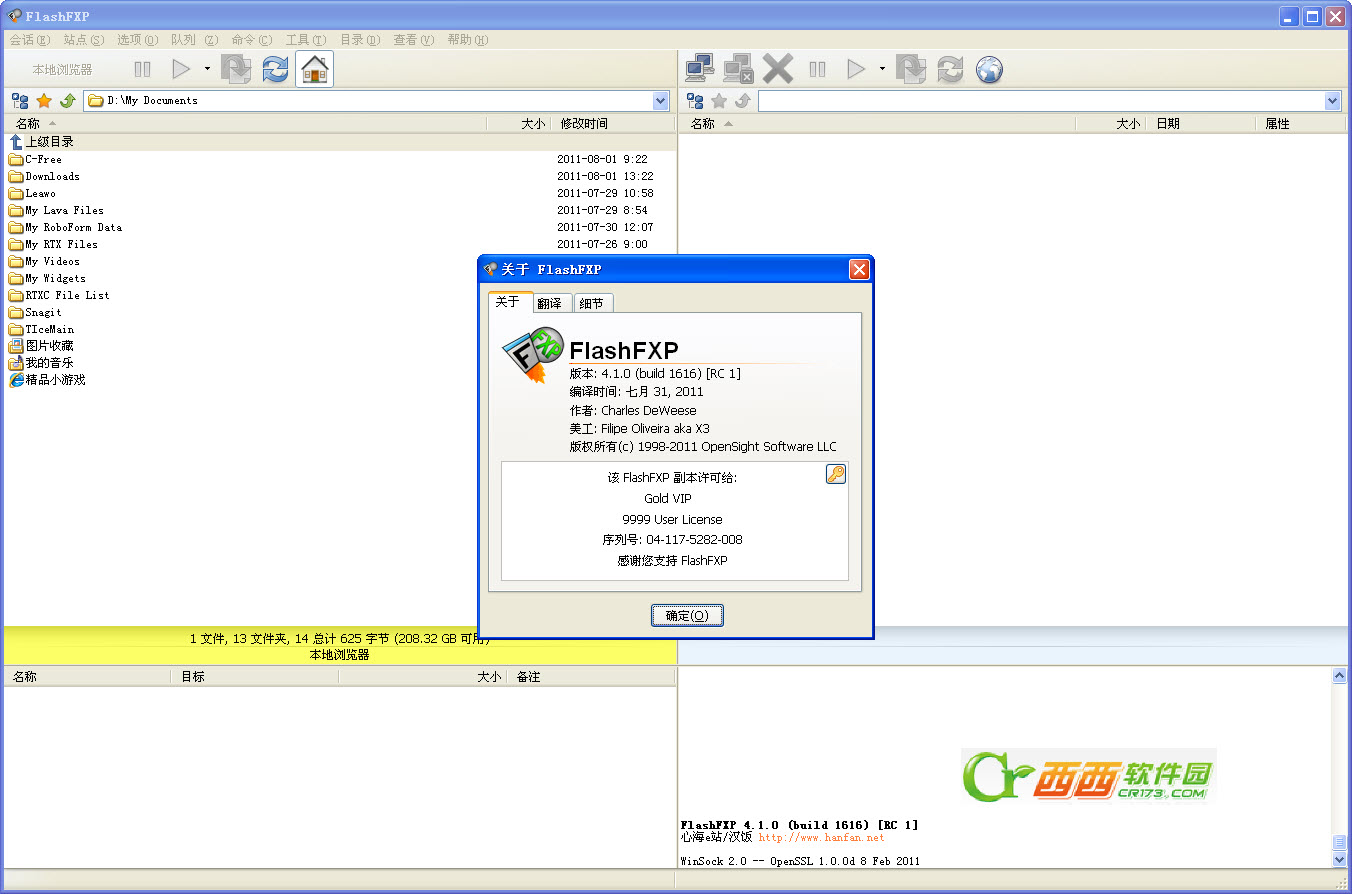Select the C-Free folder

click(x=35, y=159)
